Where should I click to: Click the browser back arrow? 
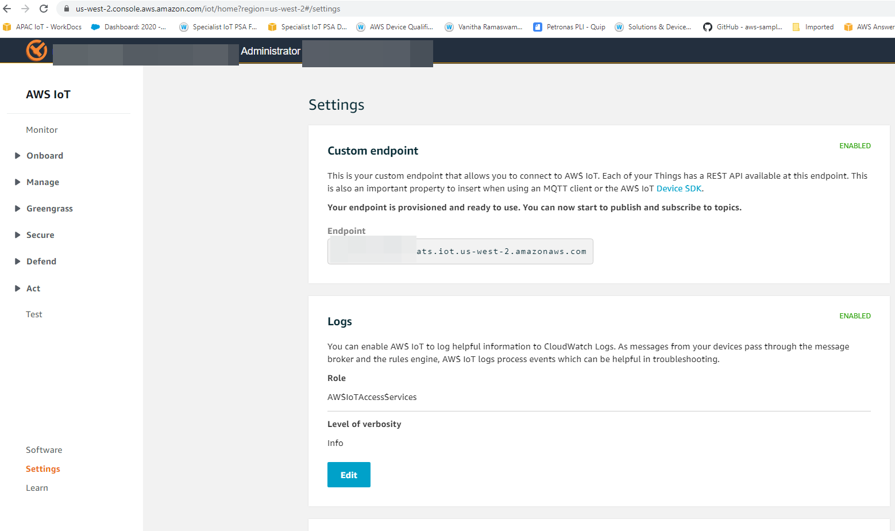(7, 9)
